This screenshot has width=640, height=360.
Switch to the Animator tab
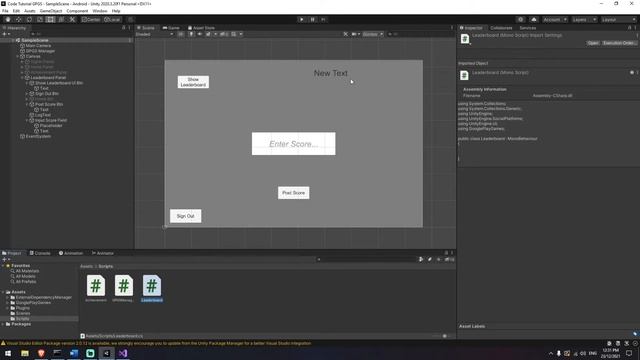click(x=102, y=253)
